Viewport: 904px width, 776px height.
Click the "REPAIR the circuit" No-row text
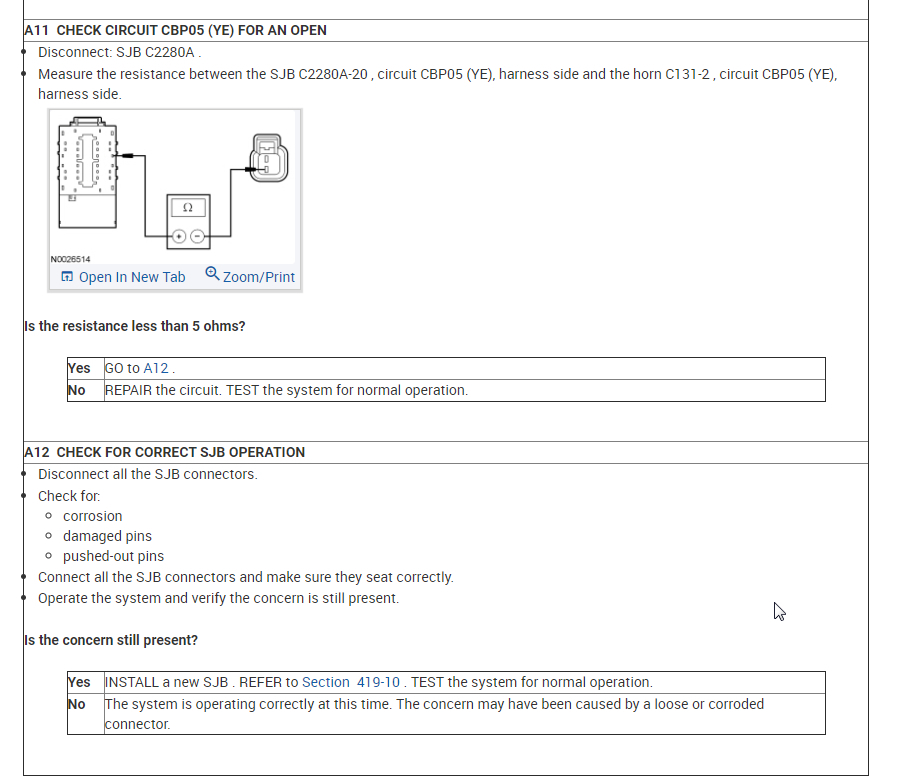[285, 390]
